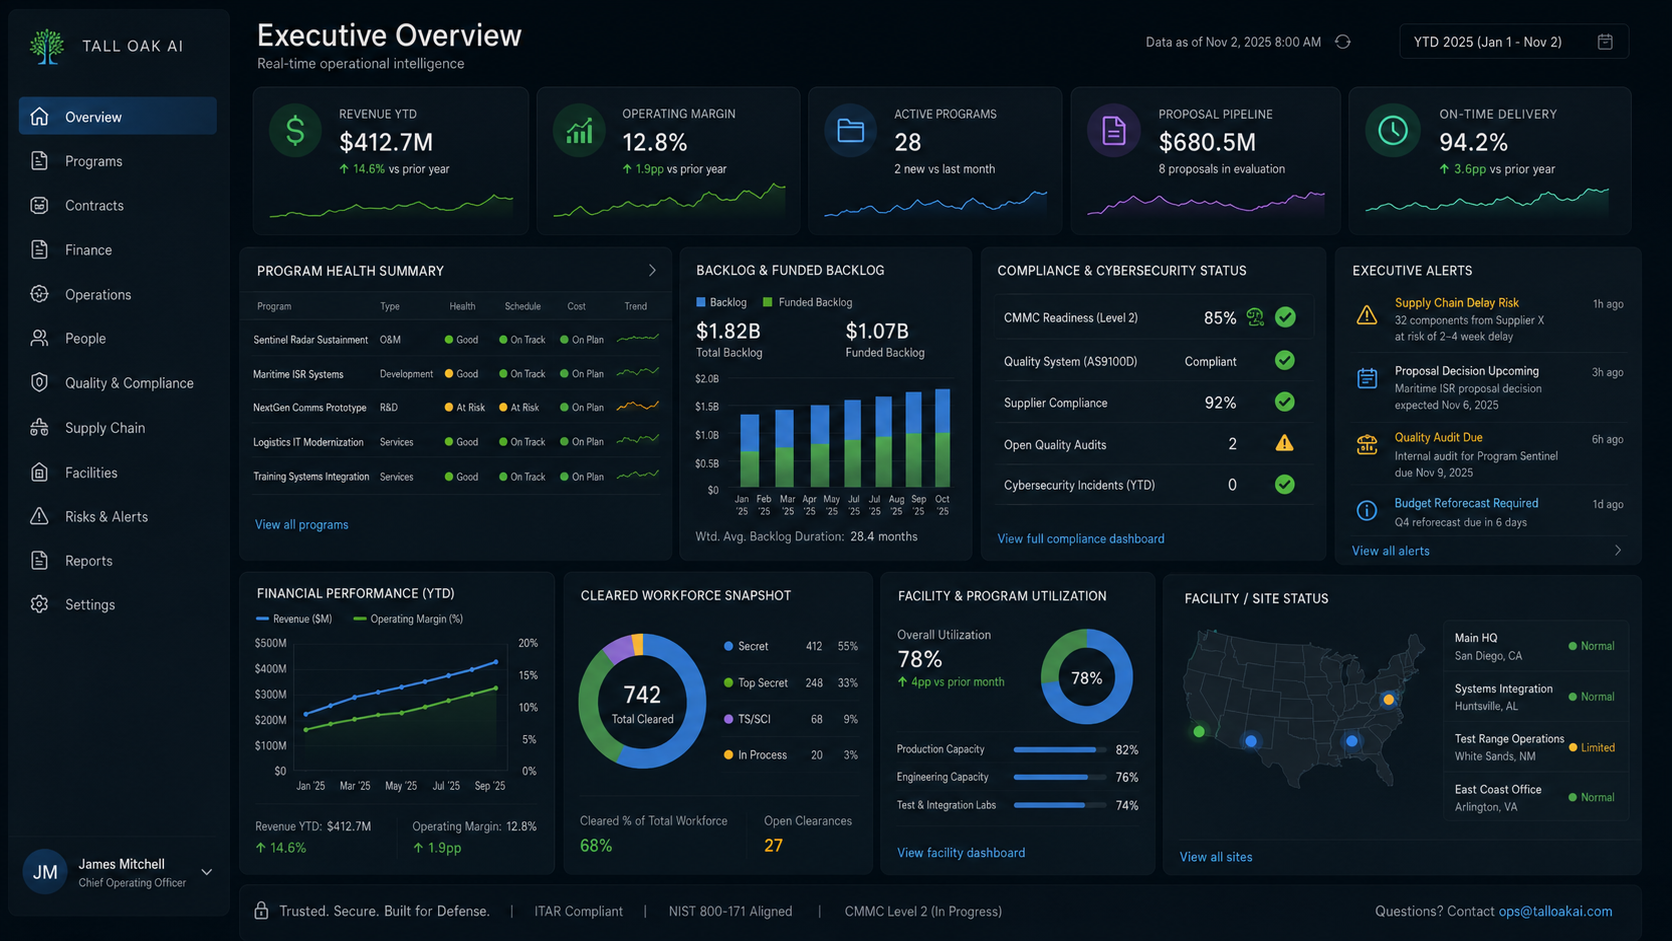This screenshot has width=1672, height=941.
Task: Click the JM user avatar
Action: (45, 872)
